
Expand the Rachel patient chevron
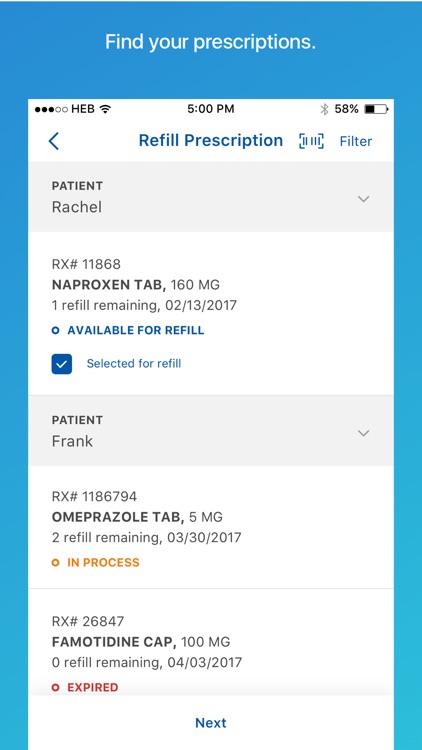364,199
